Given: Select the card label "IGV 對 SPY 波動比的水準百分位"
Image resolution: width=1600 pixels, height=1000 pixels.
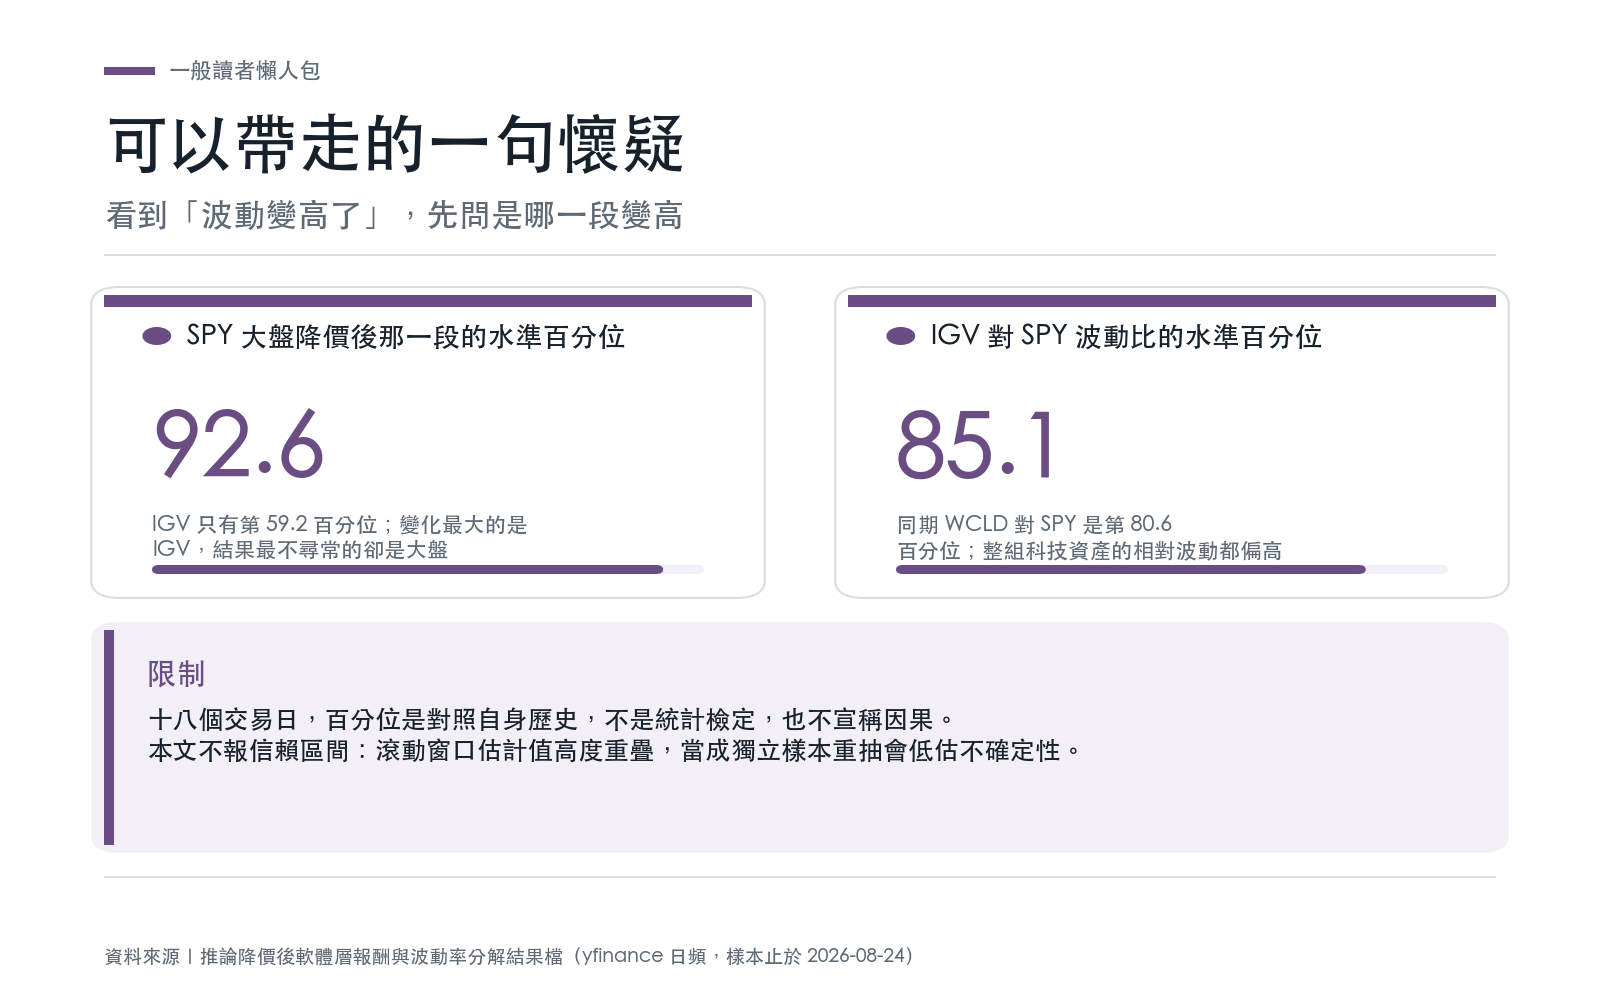Looking at the screenshot, I should (1126, 336).
